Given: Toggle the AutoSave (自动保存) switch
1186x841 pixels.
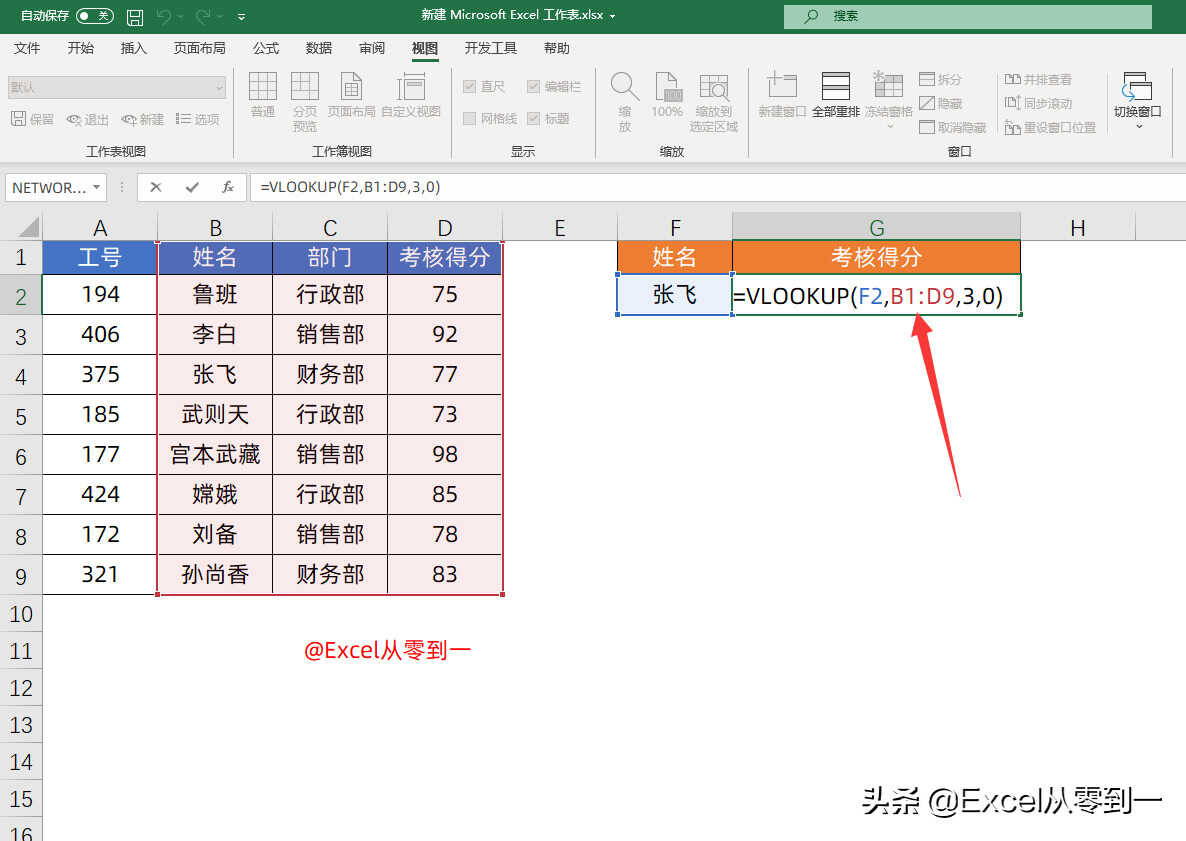Looking at the screenshot, I should pyautogui.click(x=95, y=16).
